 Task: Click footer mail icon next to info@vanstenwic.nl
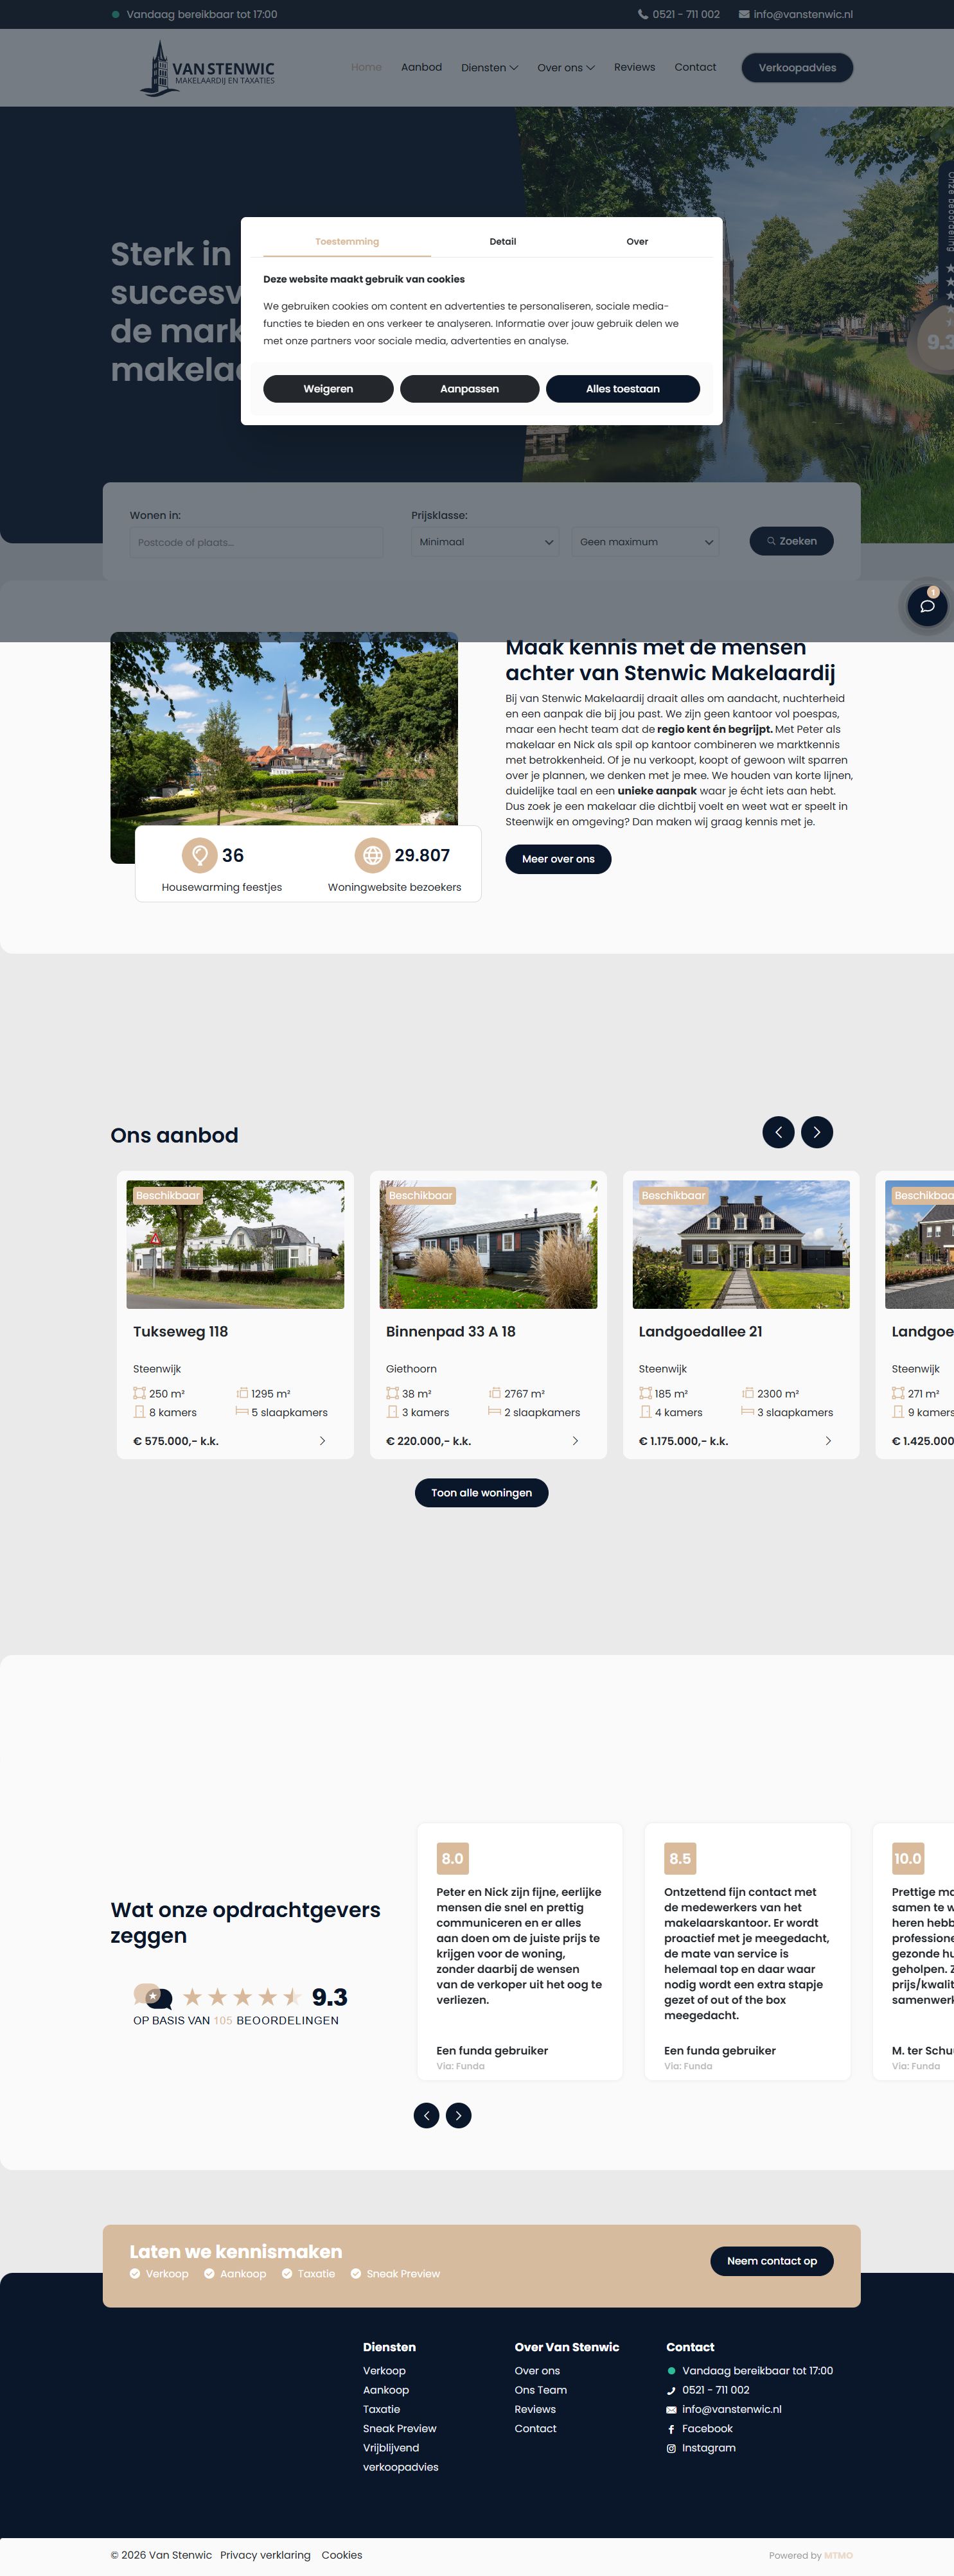(x=671, y=2410)
